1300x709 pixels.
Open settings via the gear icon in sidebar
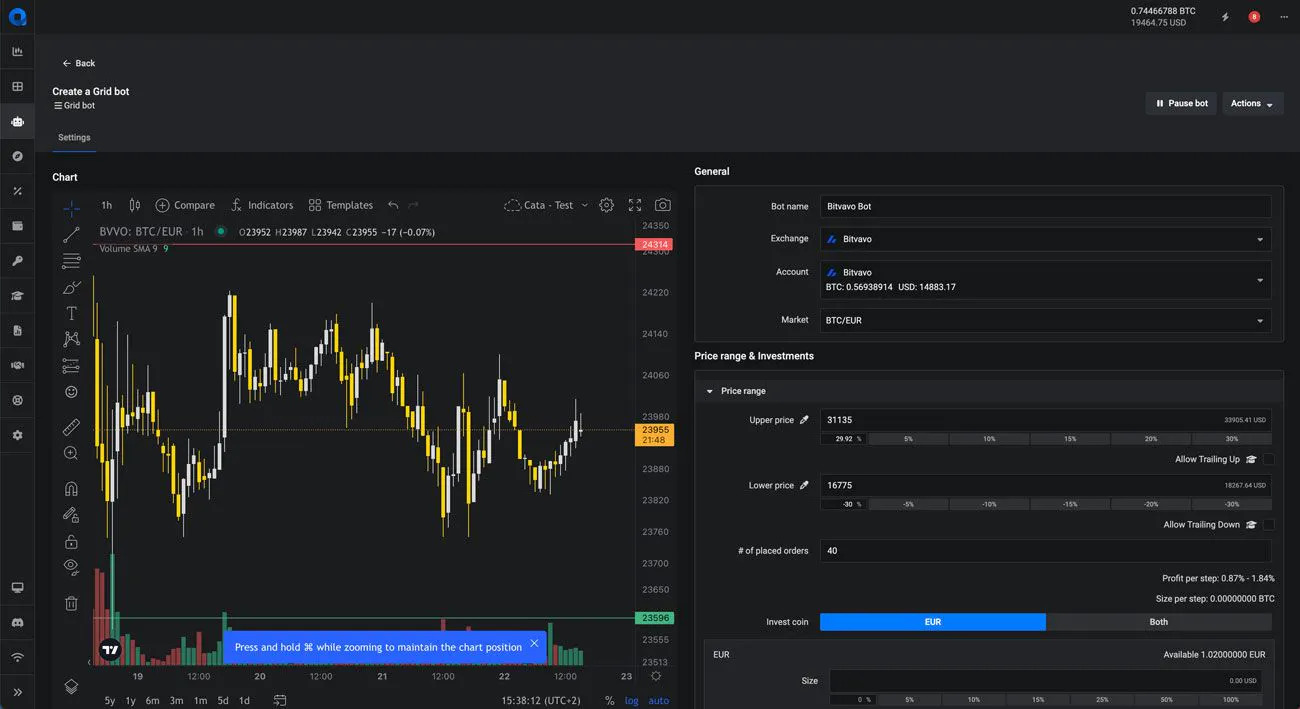[x=16, y=434]
